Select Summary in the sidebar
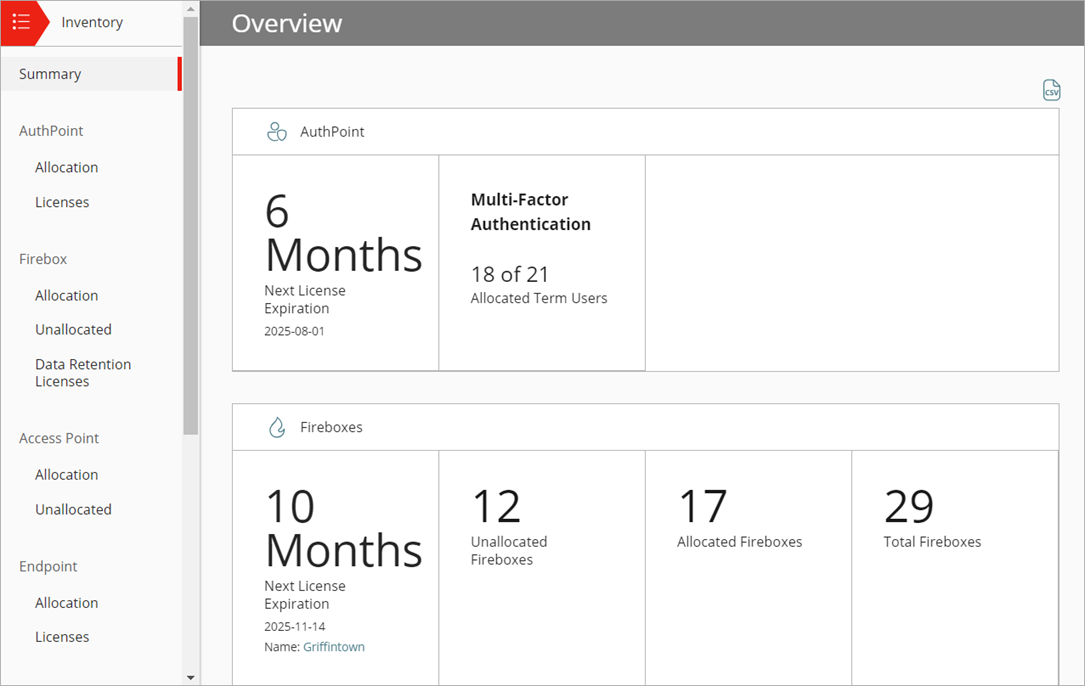 tap(51, 73)
